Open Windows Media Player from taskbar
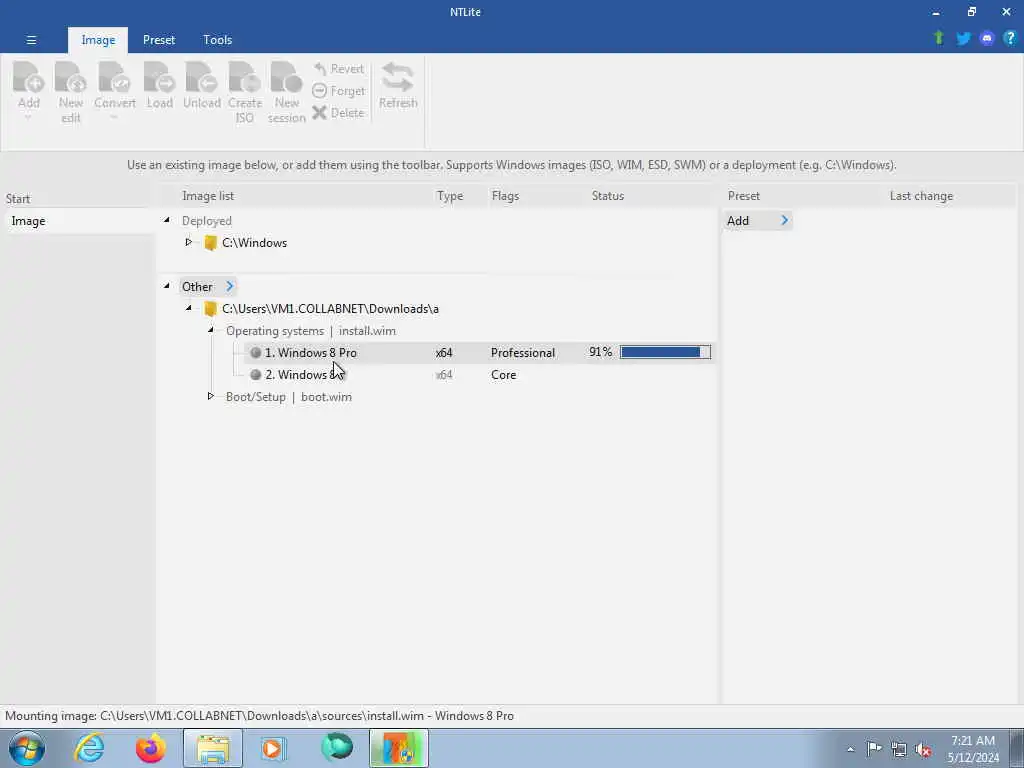 [273, 748]
